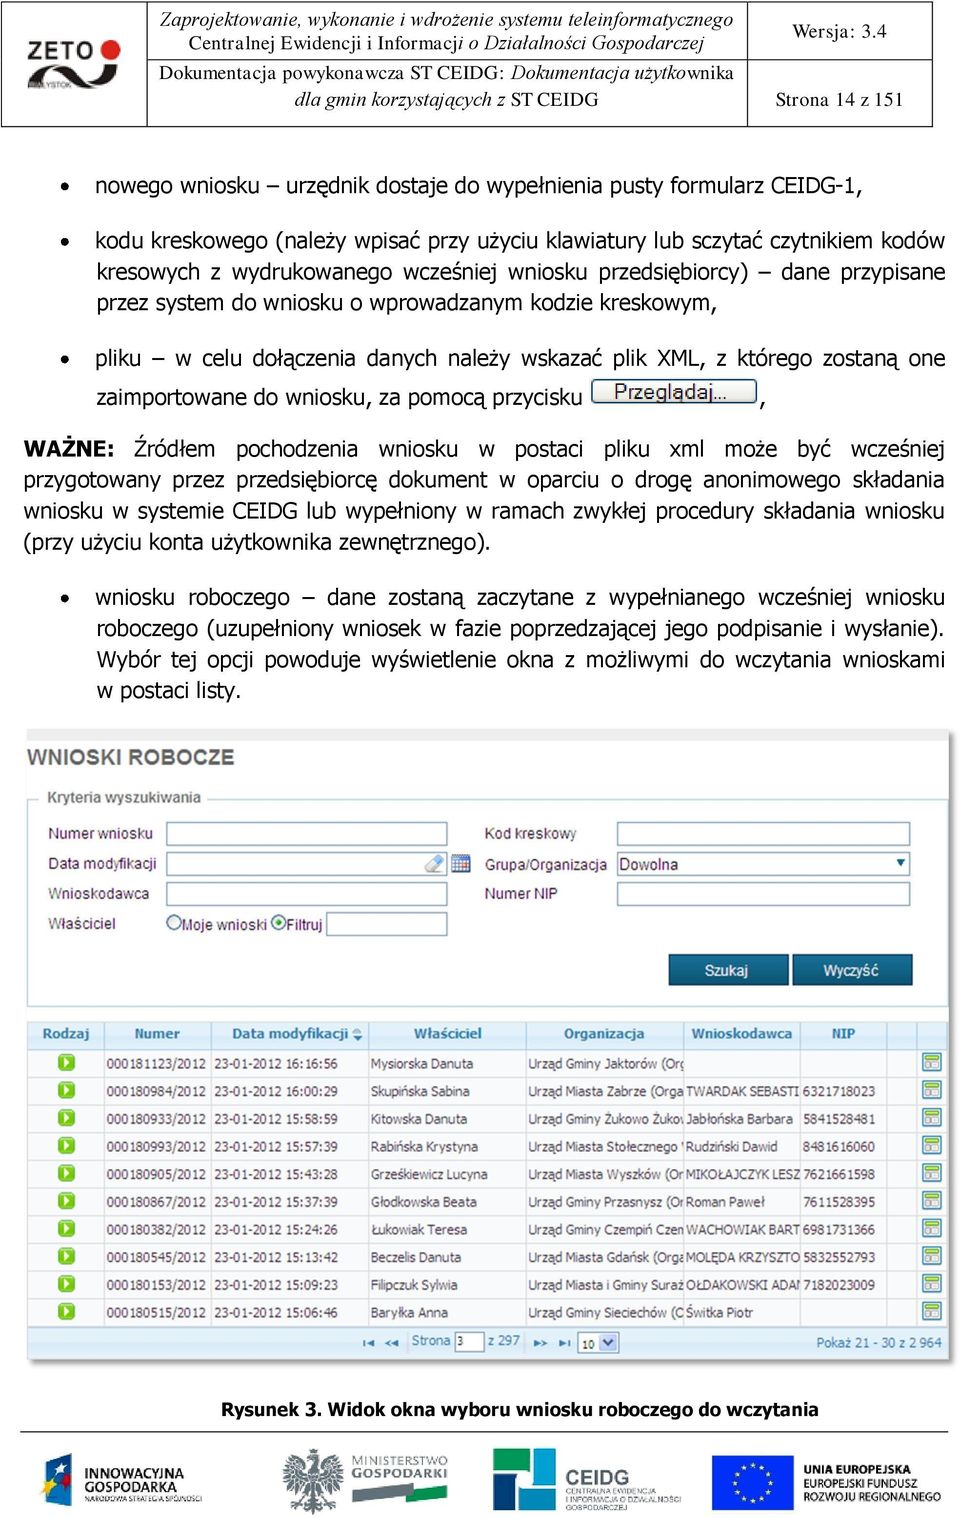Click the ZETO logo in document header

point(74,64)
